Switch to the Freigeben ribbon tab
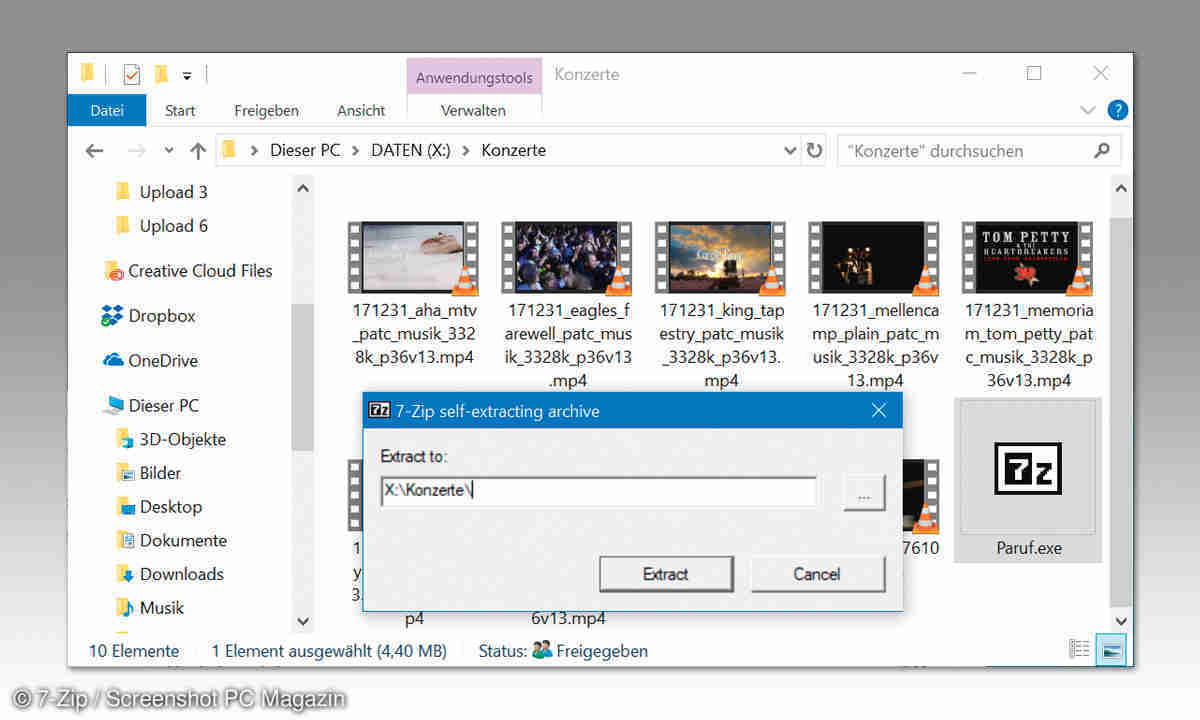This screenshot has width=1200, height=720. pyautogui.click(x=266, y=111)
